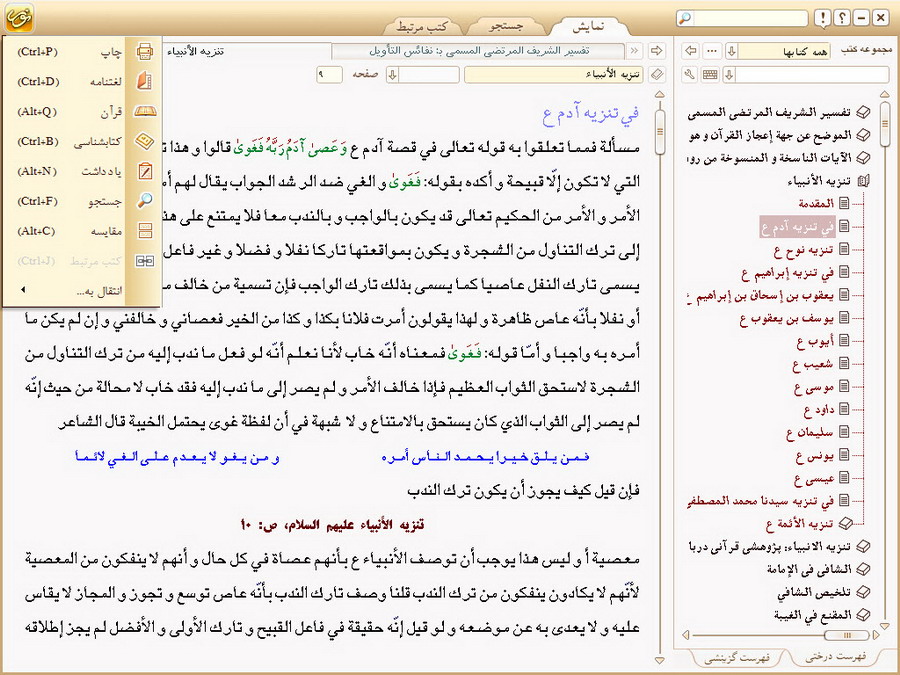Viewport: 900px width, 675px height.
Task: Select الآيات الناسخة و المنسوخة in tree
Action: 770,158
